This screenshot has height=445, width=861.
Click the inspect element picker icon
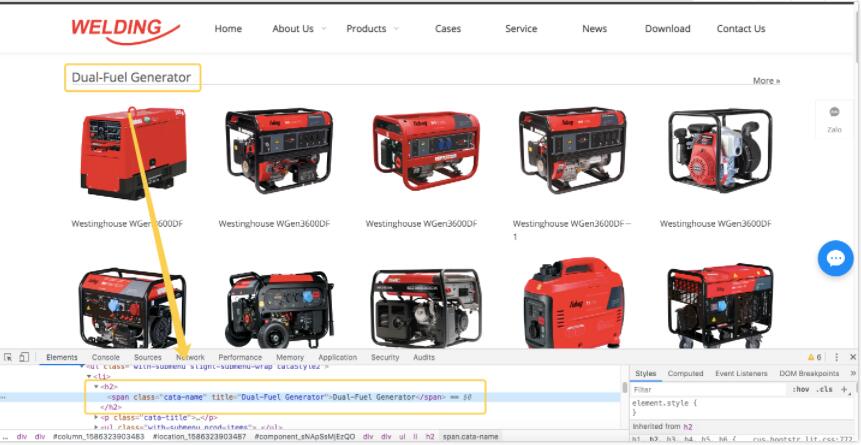8,357
